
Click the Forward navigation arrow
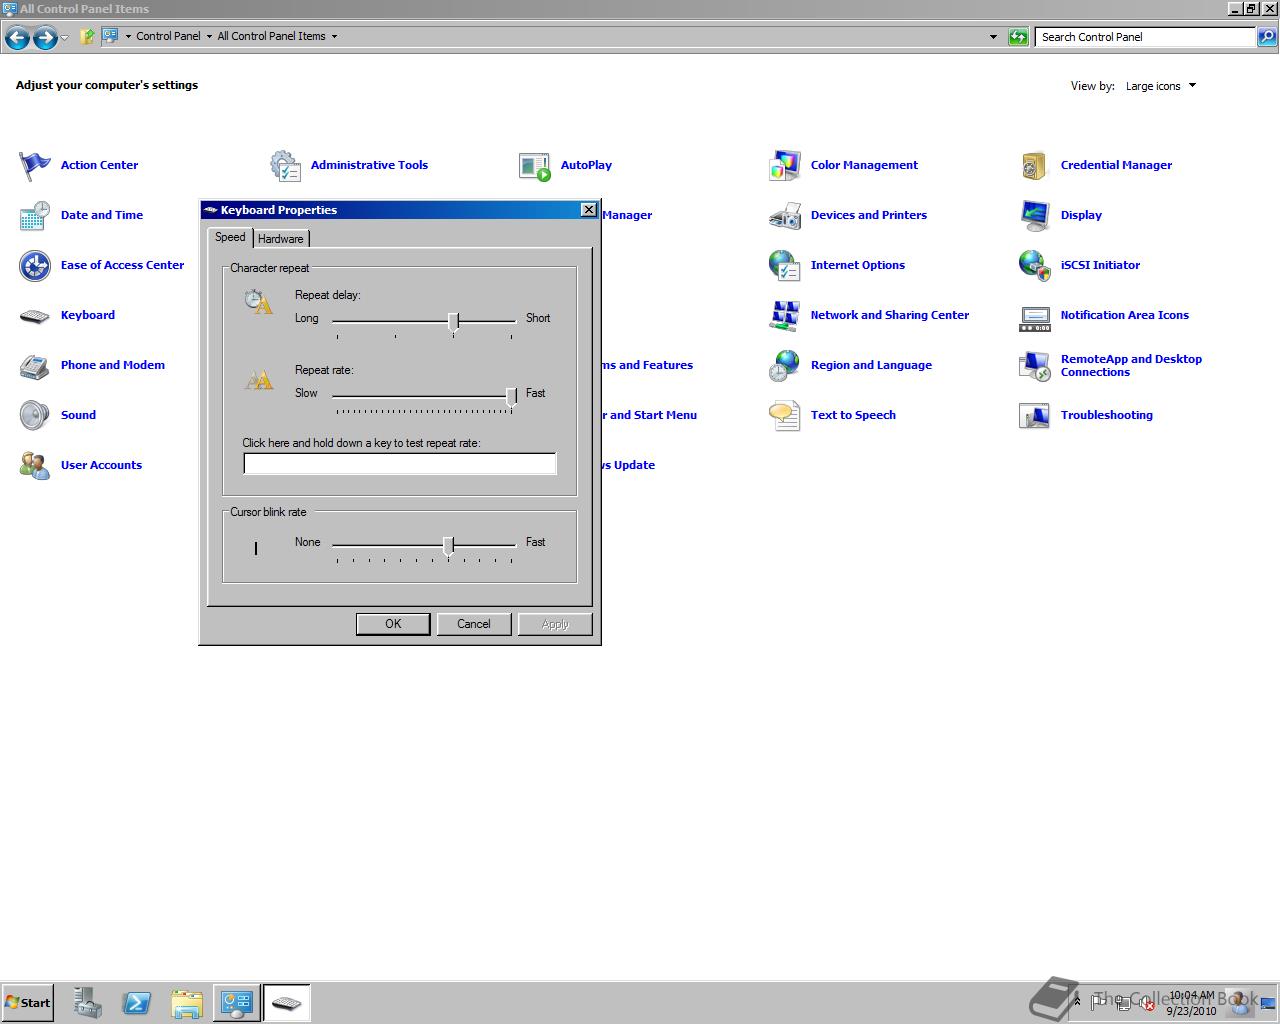pyautogui.click(x=45, y=38)
